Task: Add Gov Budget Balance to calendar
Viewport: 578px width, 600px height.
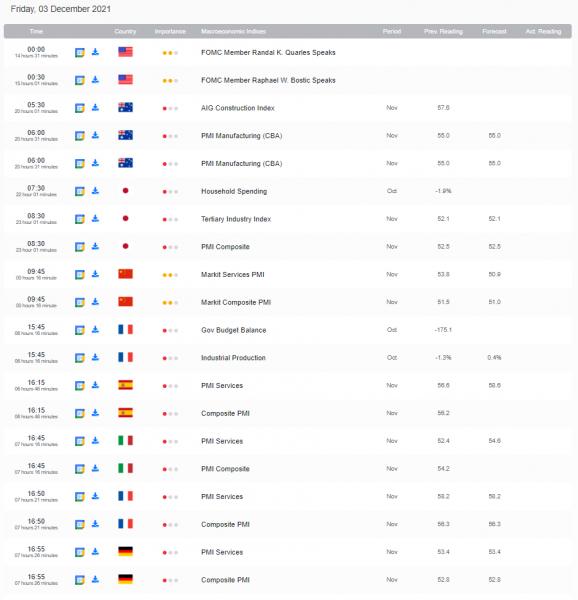Action: (80, 330)
